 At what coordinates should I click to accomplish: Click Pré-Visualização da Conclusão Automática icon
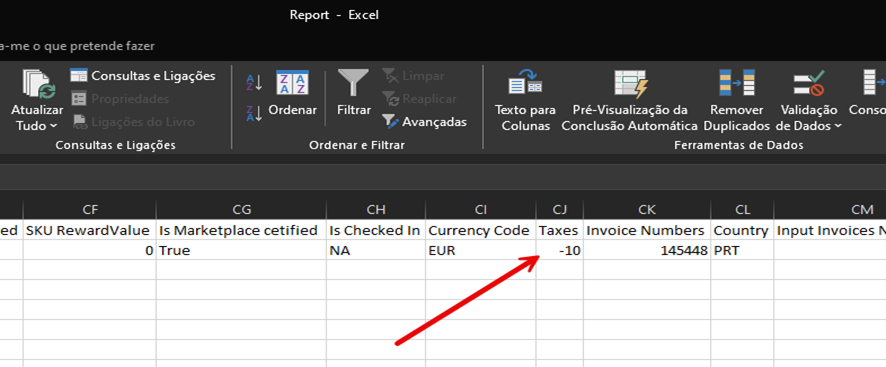(x=631, y=84)
